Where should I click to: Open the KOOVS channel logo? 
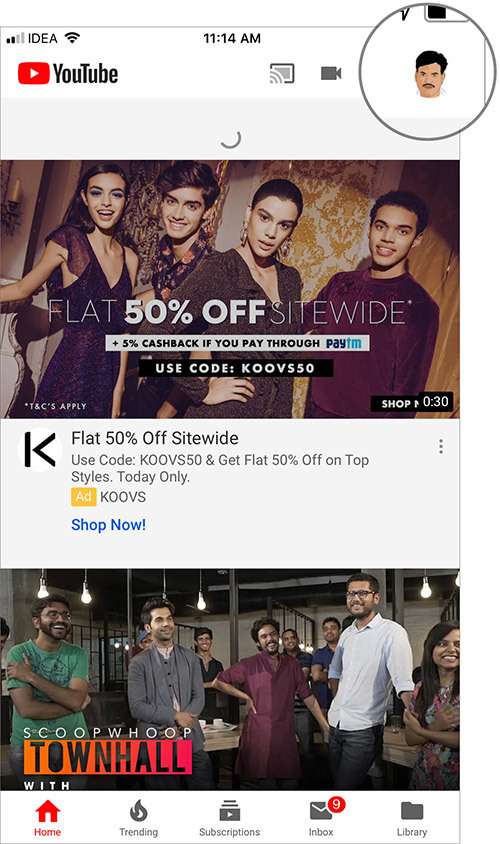point(39,450)
